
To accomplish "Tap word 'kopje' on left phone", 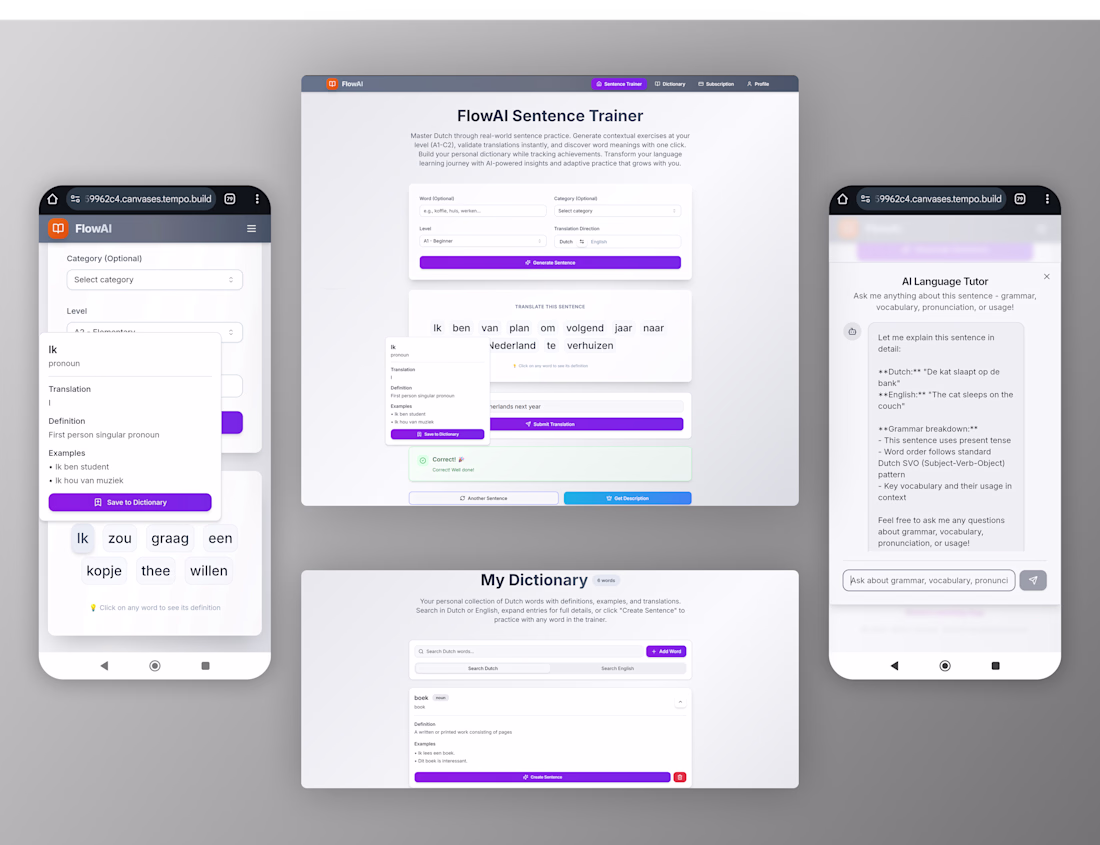I will (x=104, y=571).
